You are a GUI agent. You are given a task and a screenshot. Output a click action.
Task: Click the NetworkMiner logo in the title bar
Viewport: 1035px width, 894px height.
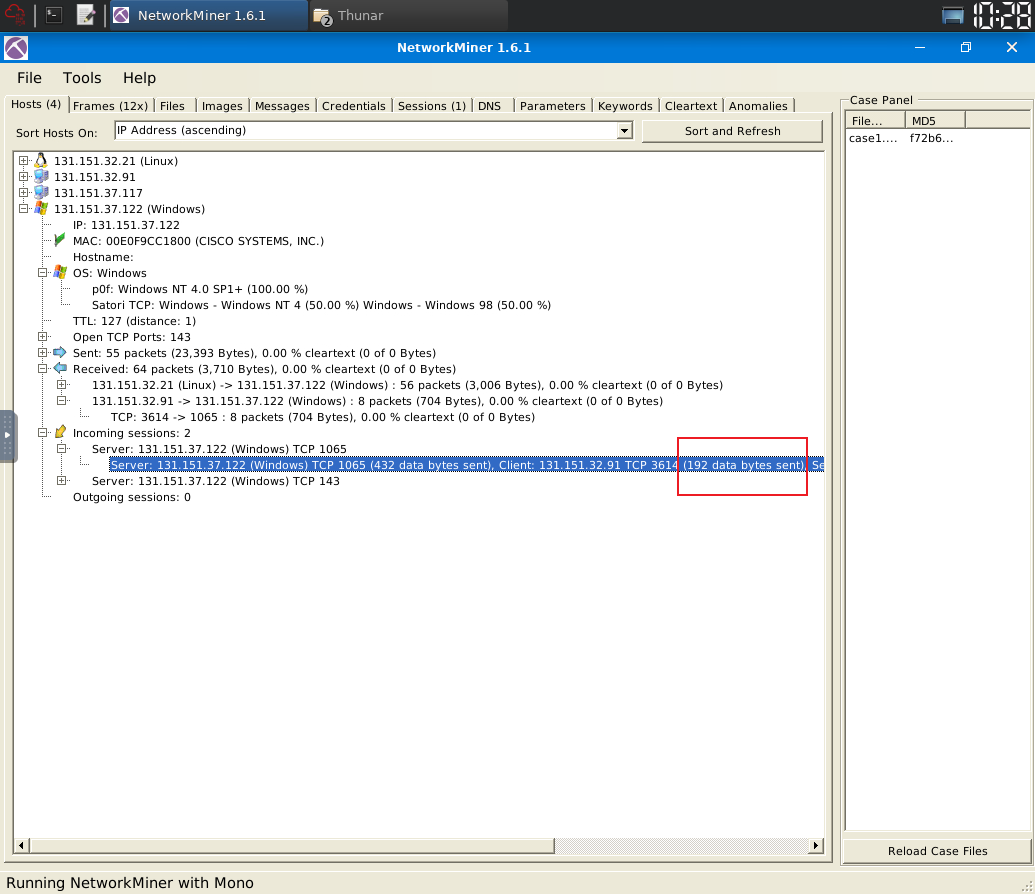coord(16,48)
